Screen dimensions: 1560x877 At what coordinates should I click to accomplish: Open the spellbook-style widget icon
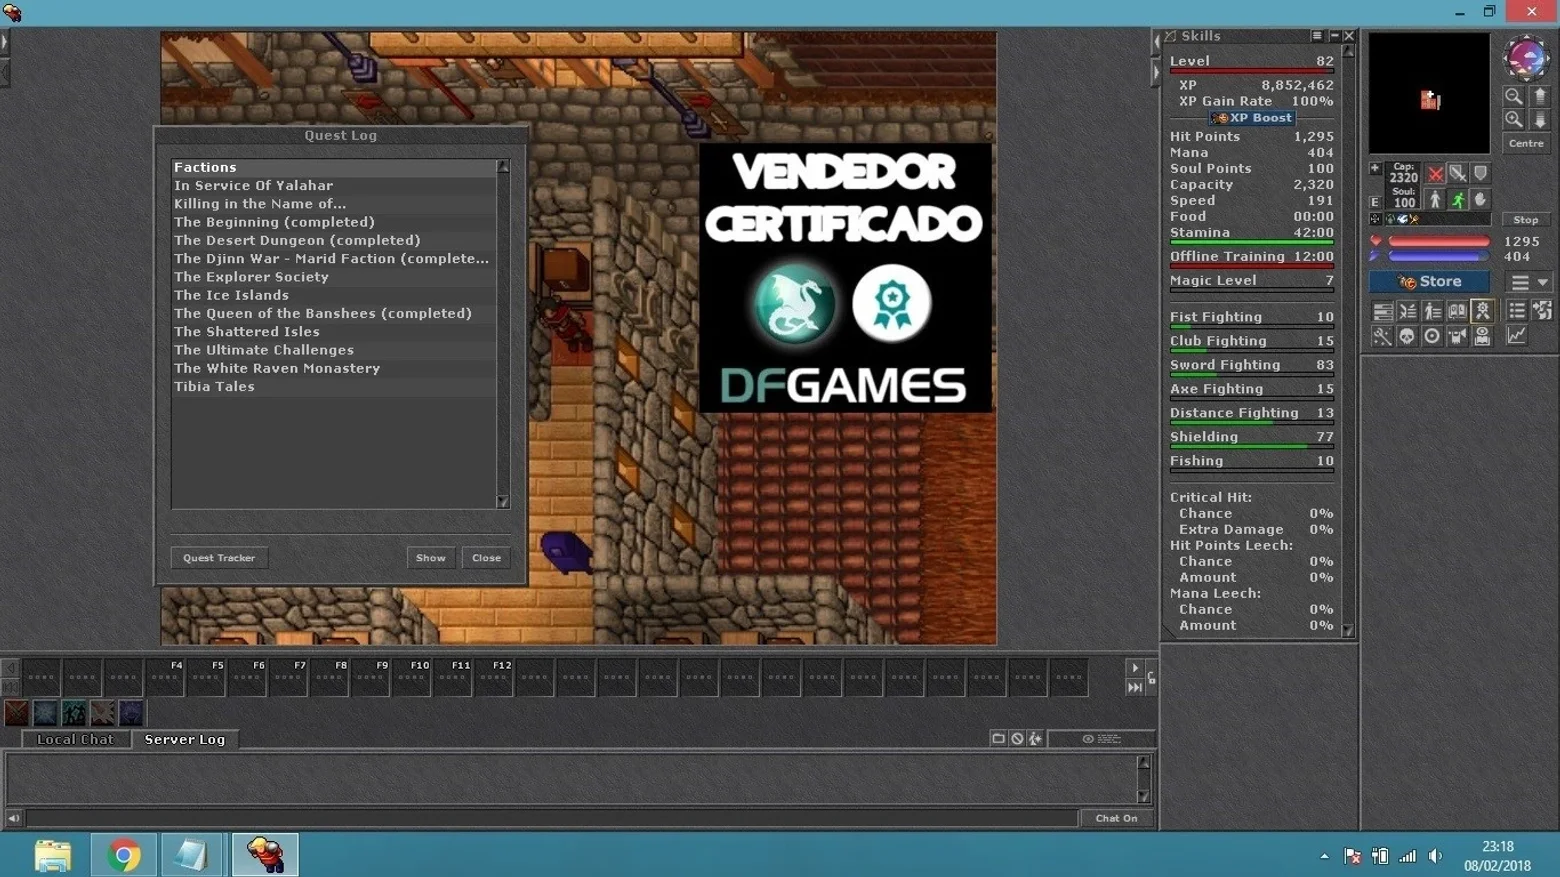1457,312
